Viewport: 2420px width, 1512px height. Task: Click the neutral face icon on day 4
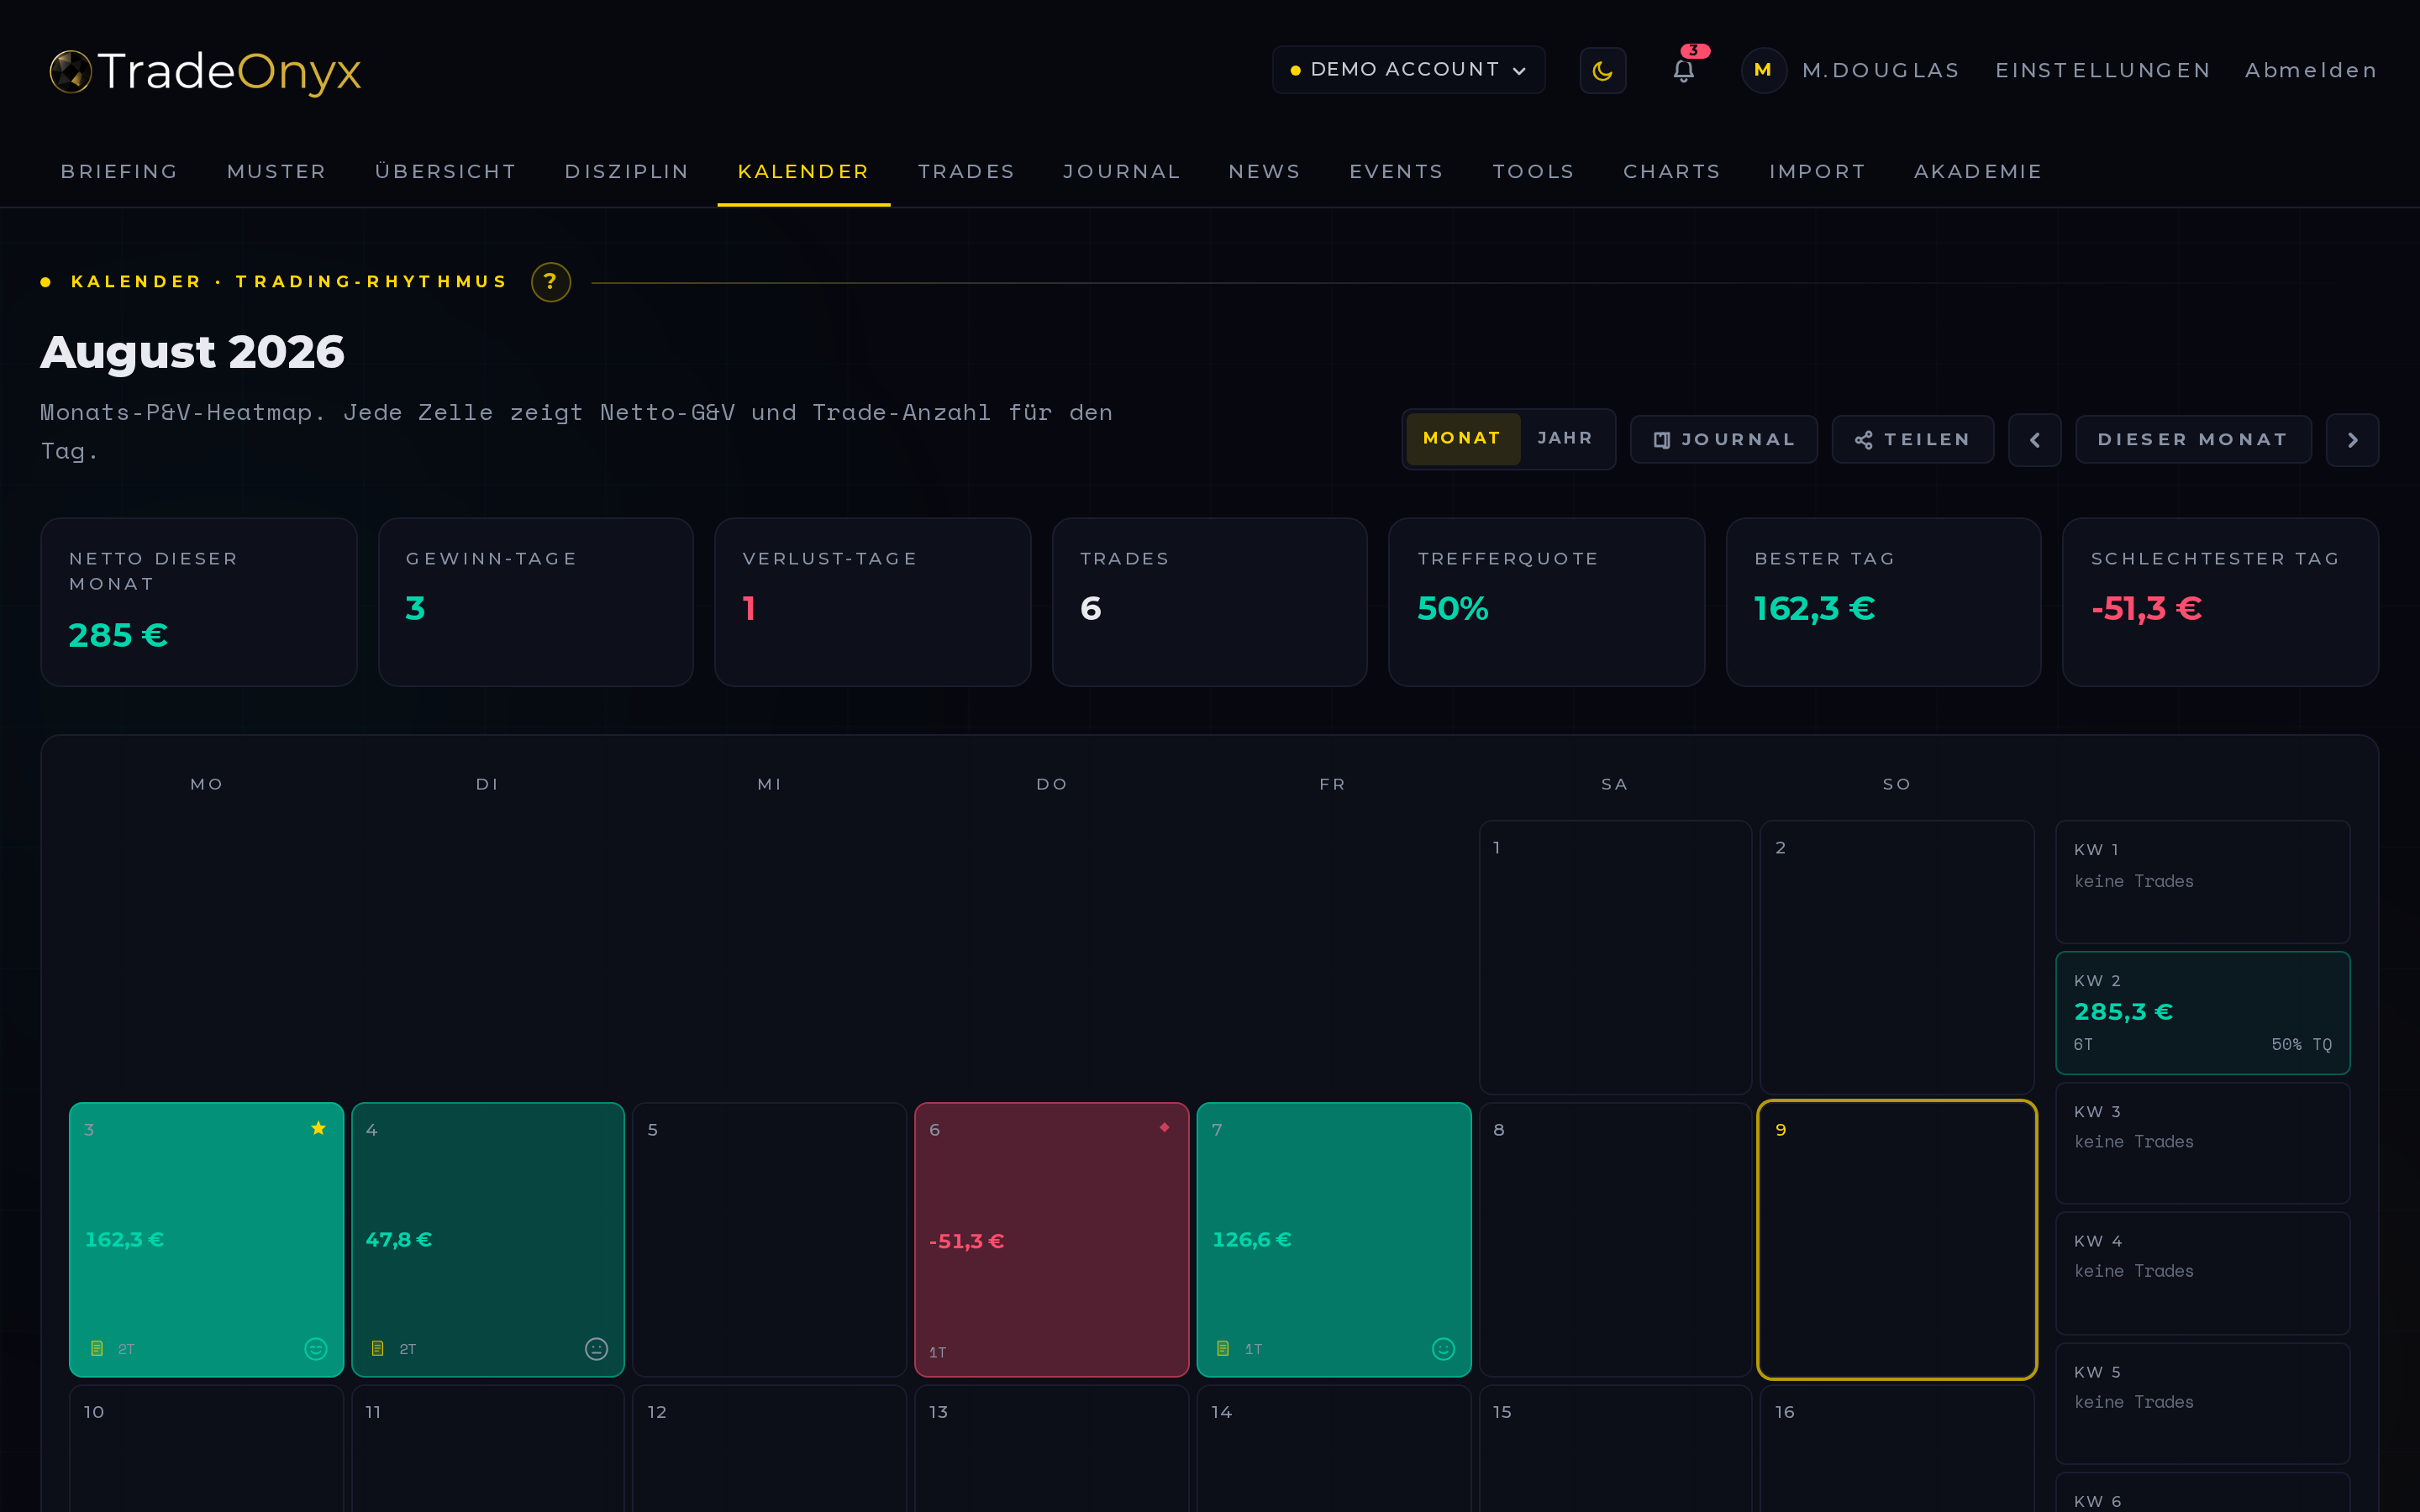point(596,1348)
